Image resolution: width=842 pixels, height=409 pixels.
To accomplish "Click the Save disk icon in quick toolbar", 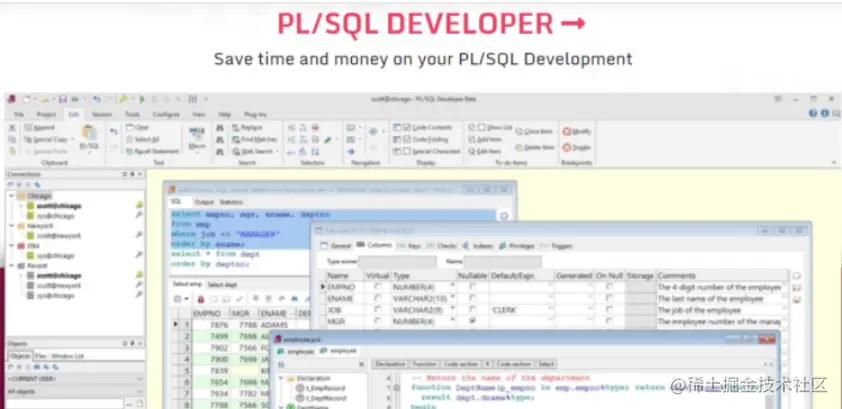I will click(63, 99).
